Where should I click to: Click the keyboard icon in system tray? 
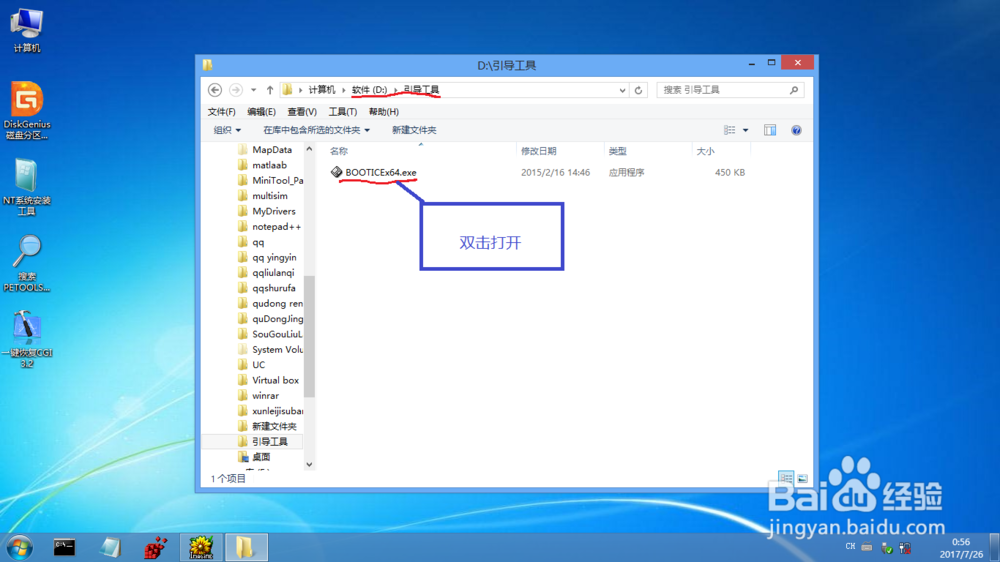pos(867,547)
